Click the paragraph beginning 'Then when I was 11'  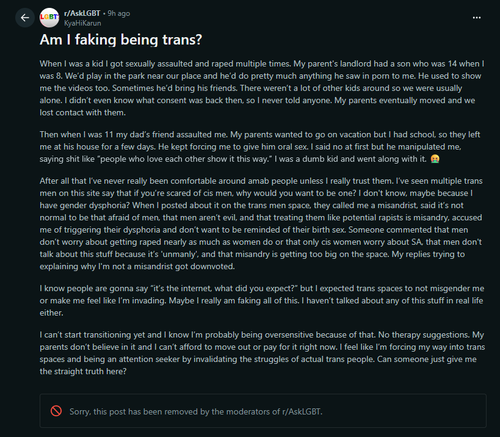click(260, 147)
